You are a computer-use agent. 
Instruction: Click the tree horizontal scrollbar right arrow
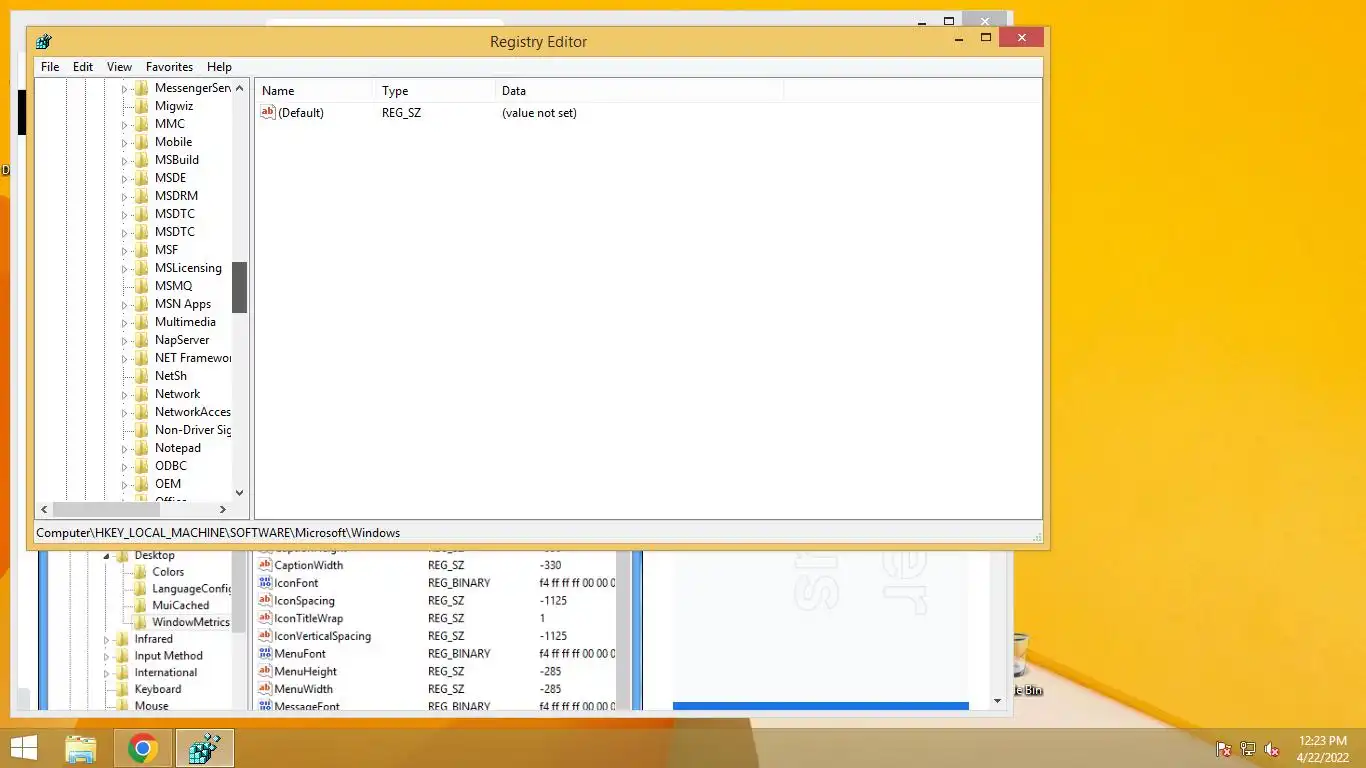point(223,510)
